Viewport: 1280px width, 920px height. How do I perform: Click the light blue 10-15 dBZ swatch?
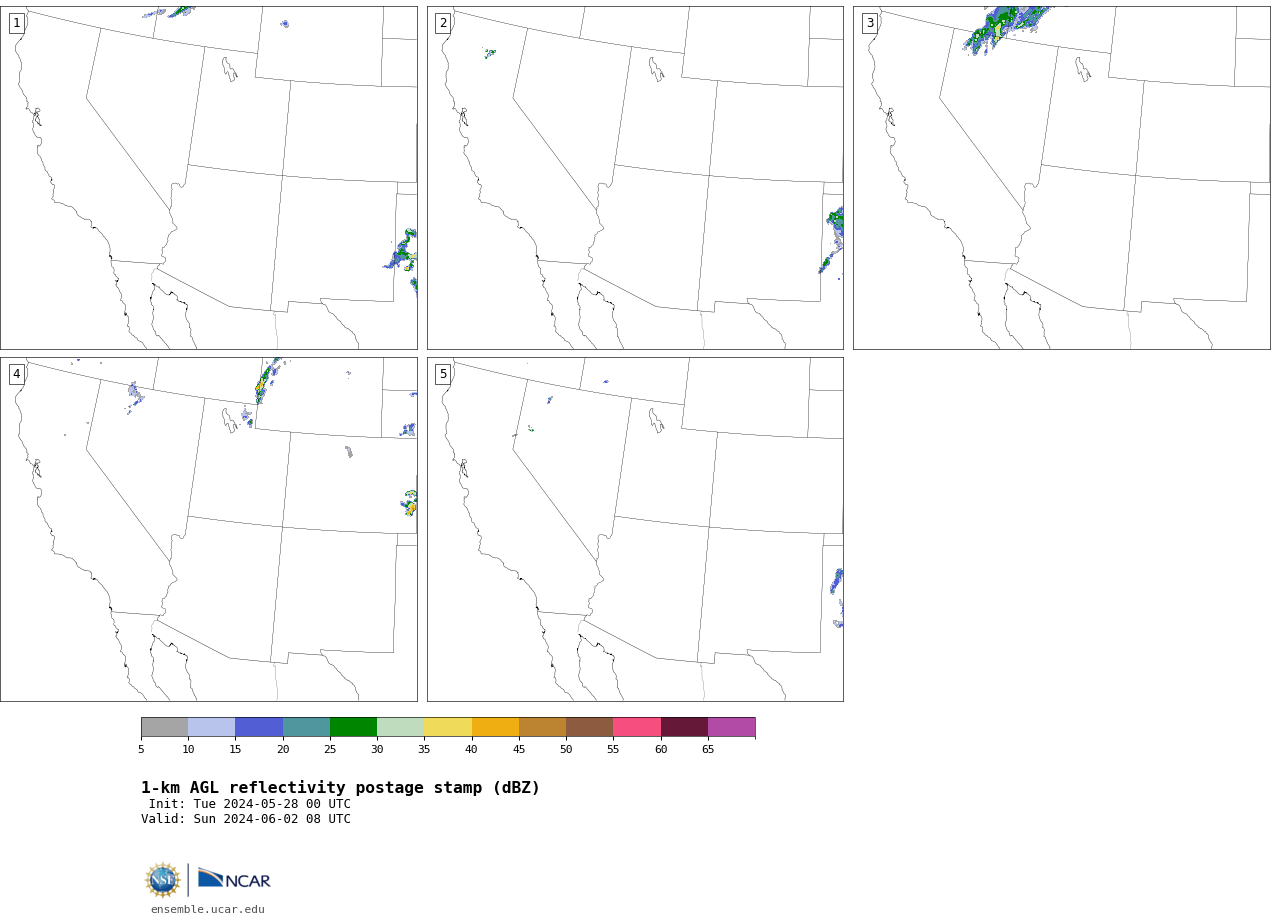click(212, 727)
